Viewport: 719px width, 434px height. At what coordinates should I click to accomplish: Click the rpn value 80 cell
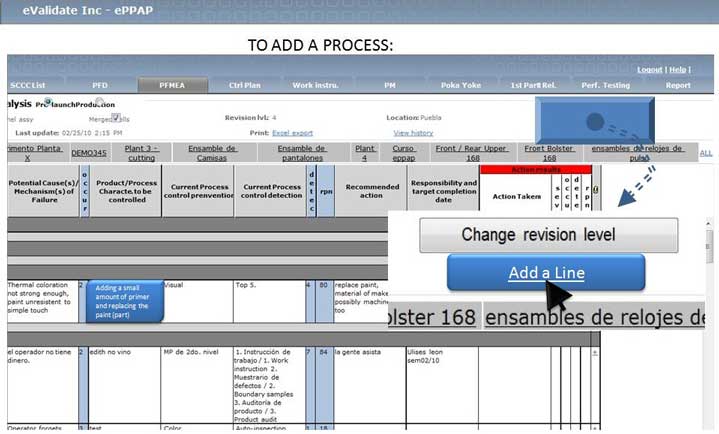tap(325, 301)
